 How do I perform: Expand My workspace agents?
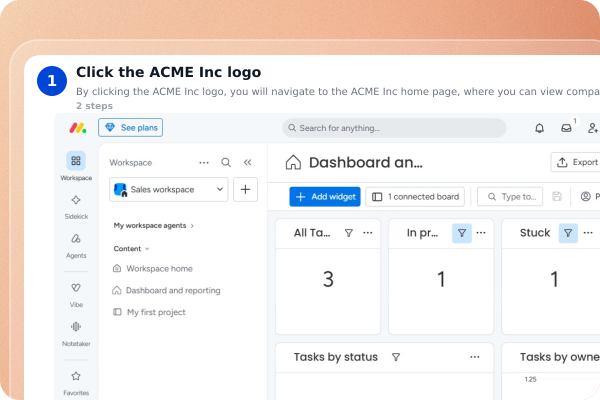(x=153, y=225)
